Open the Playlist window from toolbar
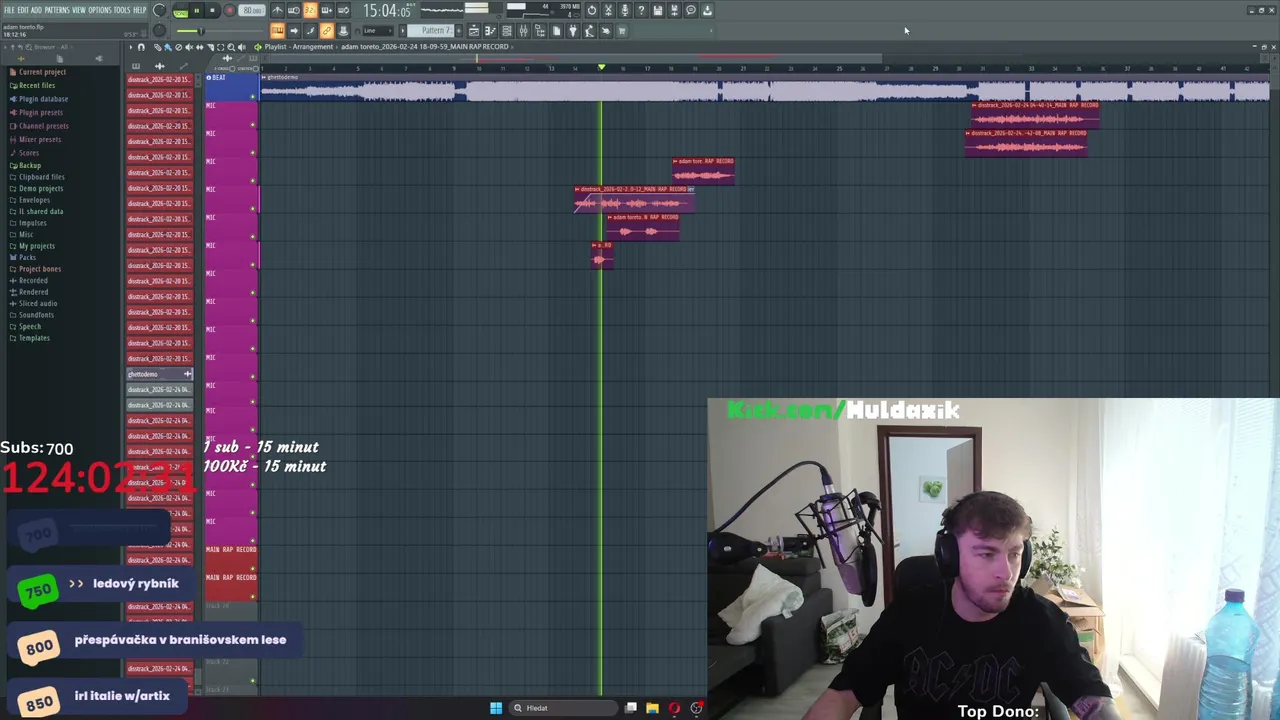Screen dimensions: 1280x720 tap(474, 31)
